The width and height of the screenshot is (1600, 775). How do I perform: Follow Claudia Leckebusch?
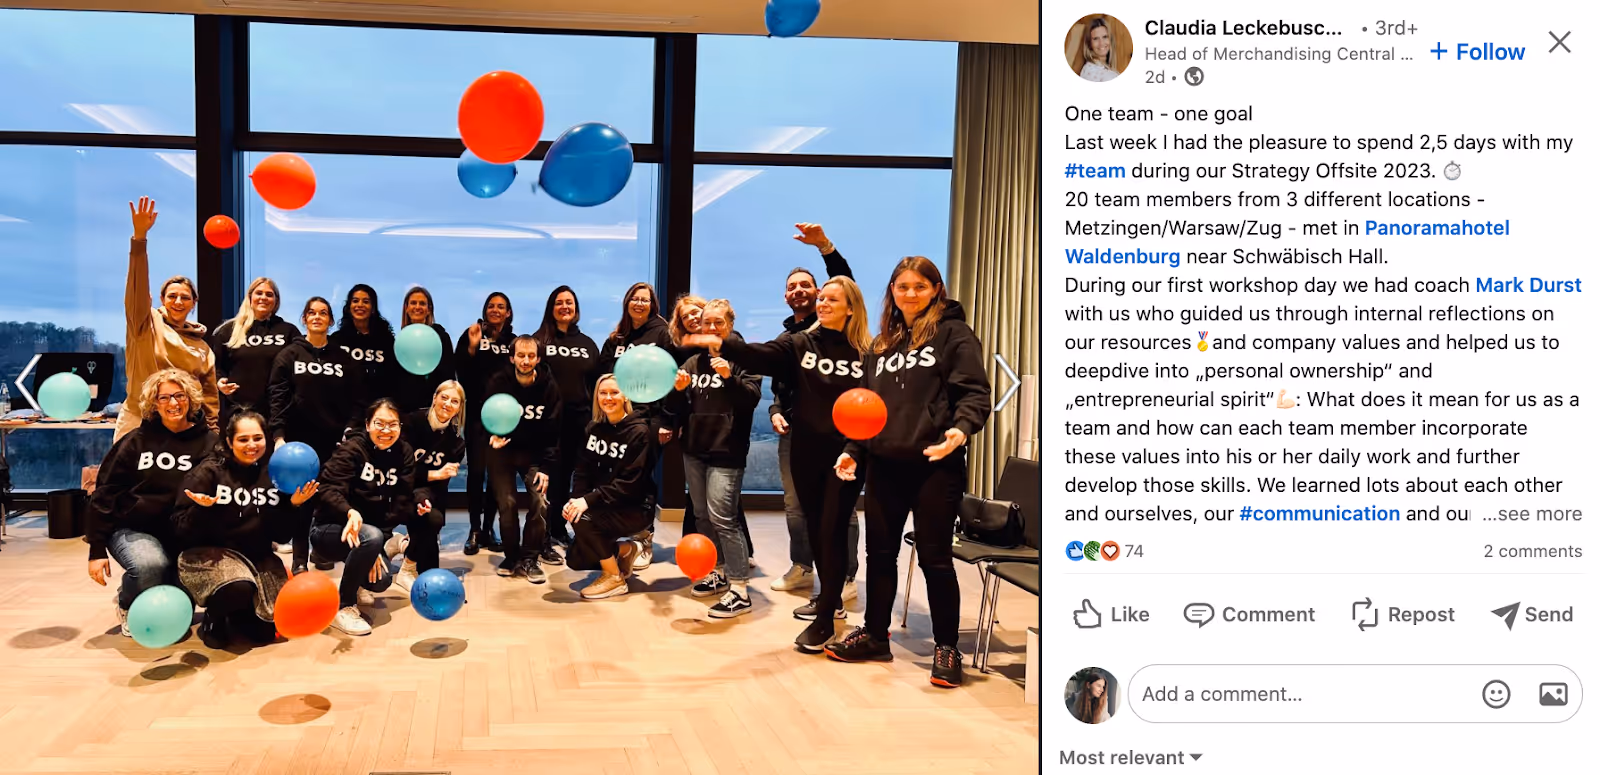[x=1478, y=52]
